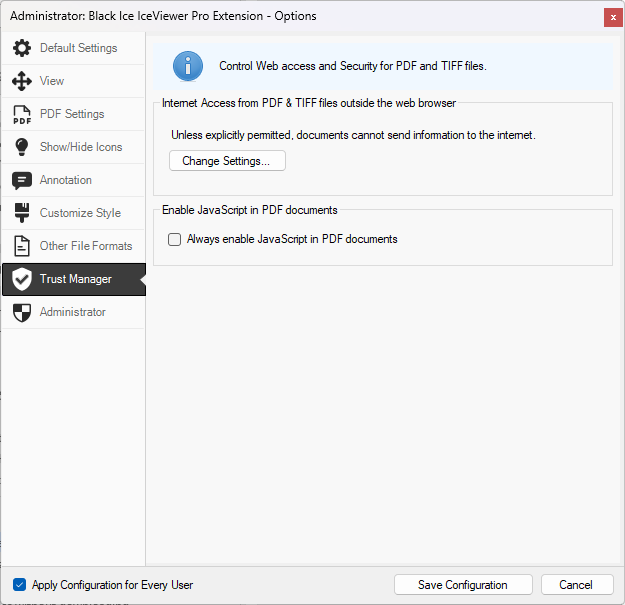
Task: Open the Default Settings section
Action: (x=73, y=48)
